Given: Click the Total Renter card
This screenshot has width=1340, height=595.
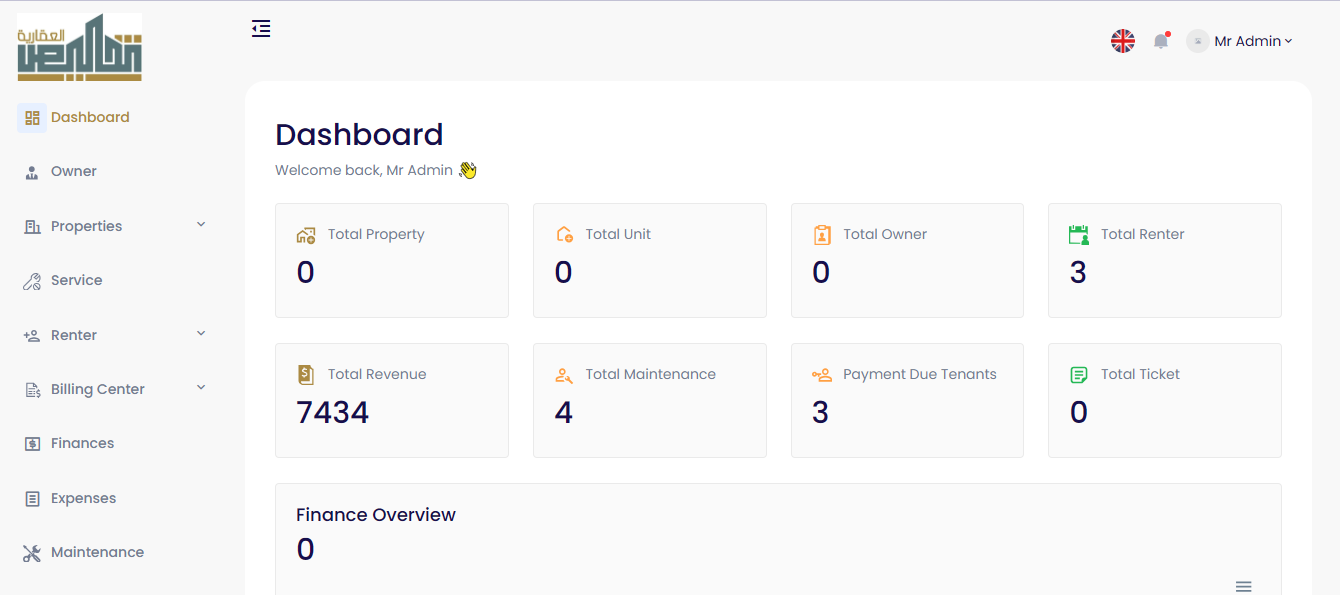Looking at the screenshot, I should point(1164,260).
